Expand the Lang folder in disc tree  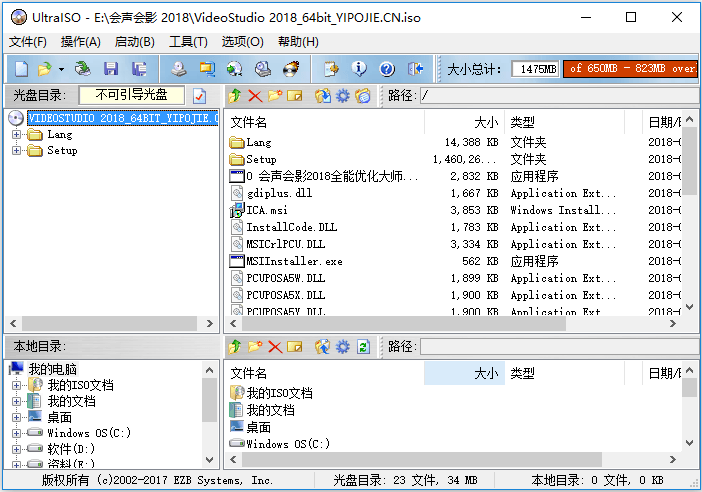point(16,134)
